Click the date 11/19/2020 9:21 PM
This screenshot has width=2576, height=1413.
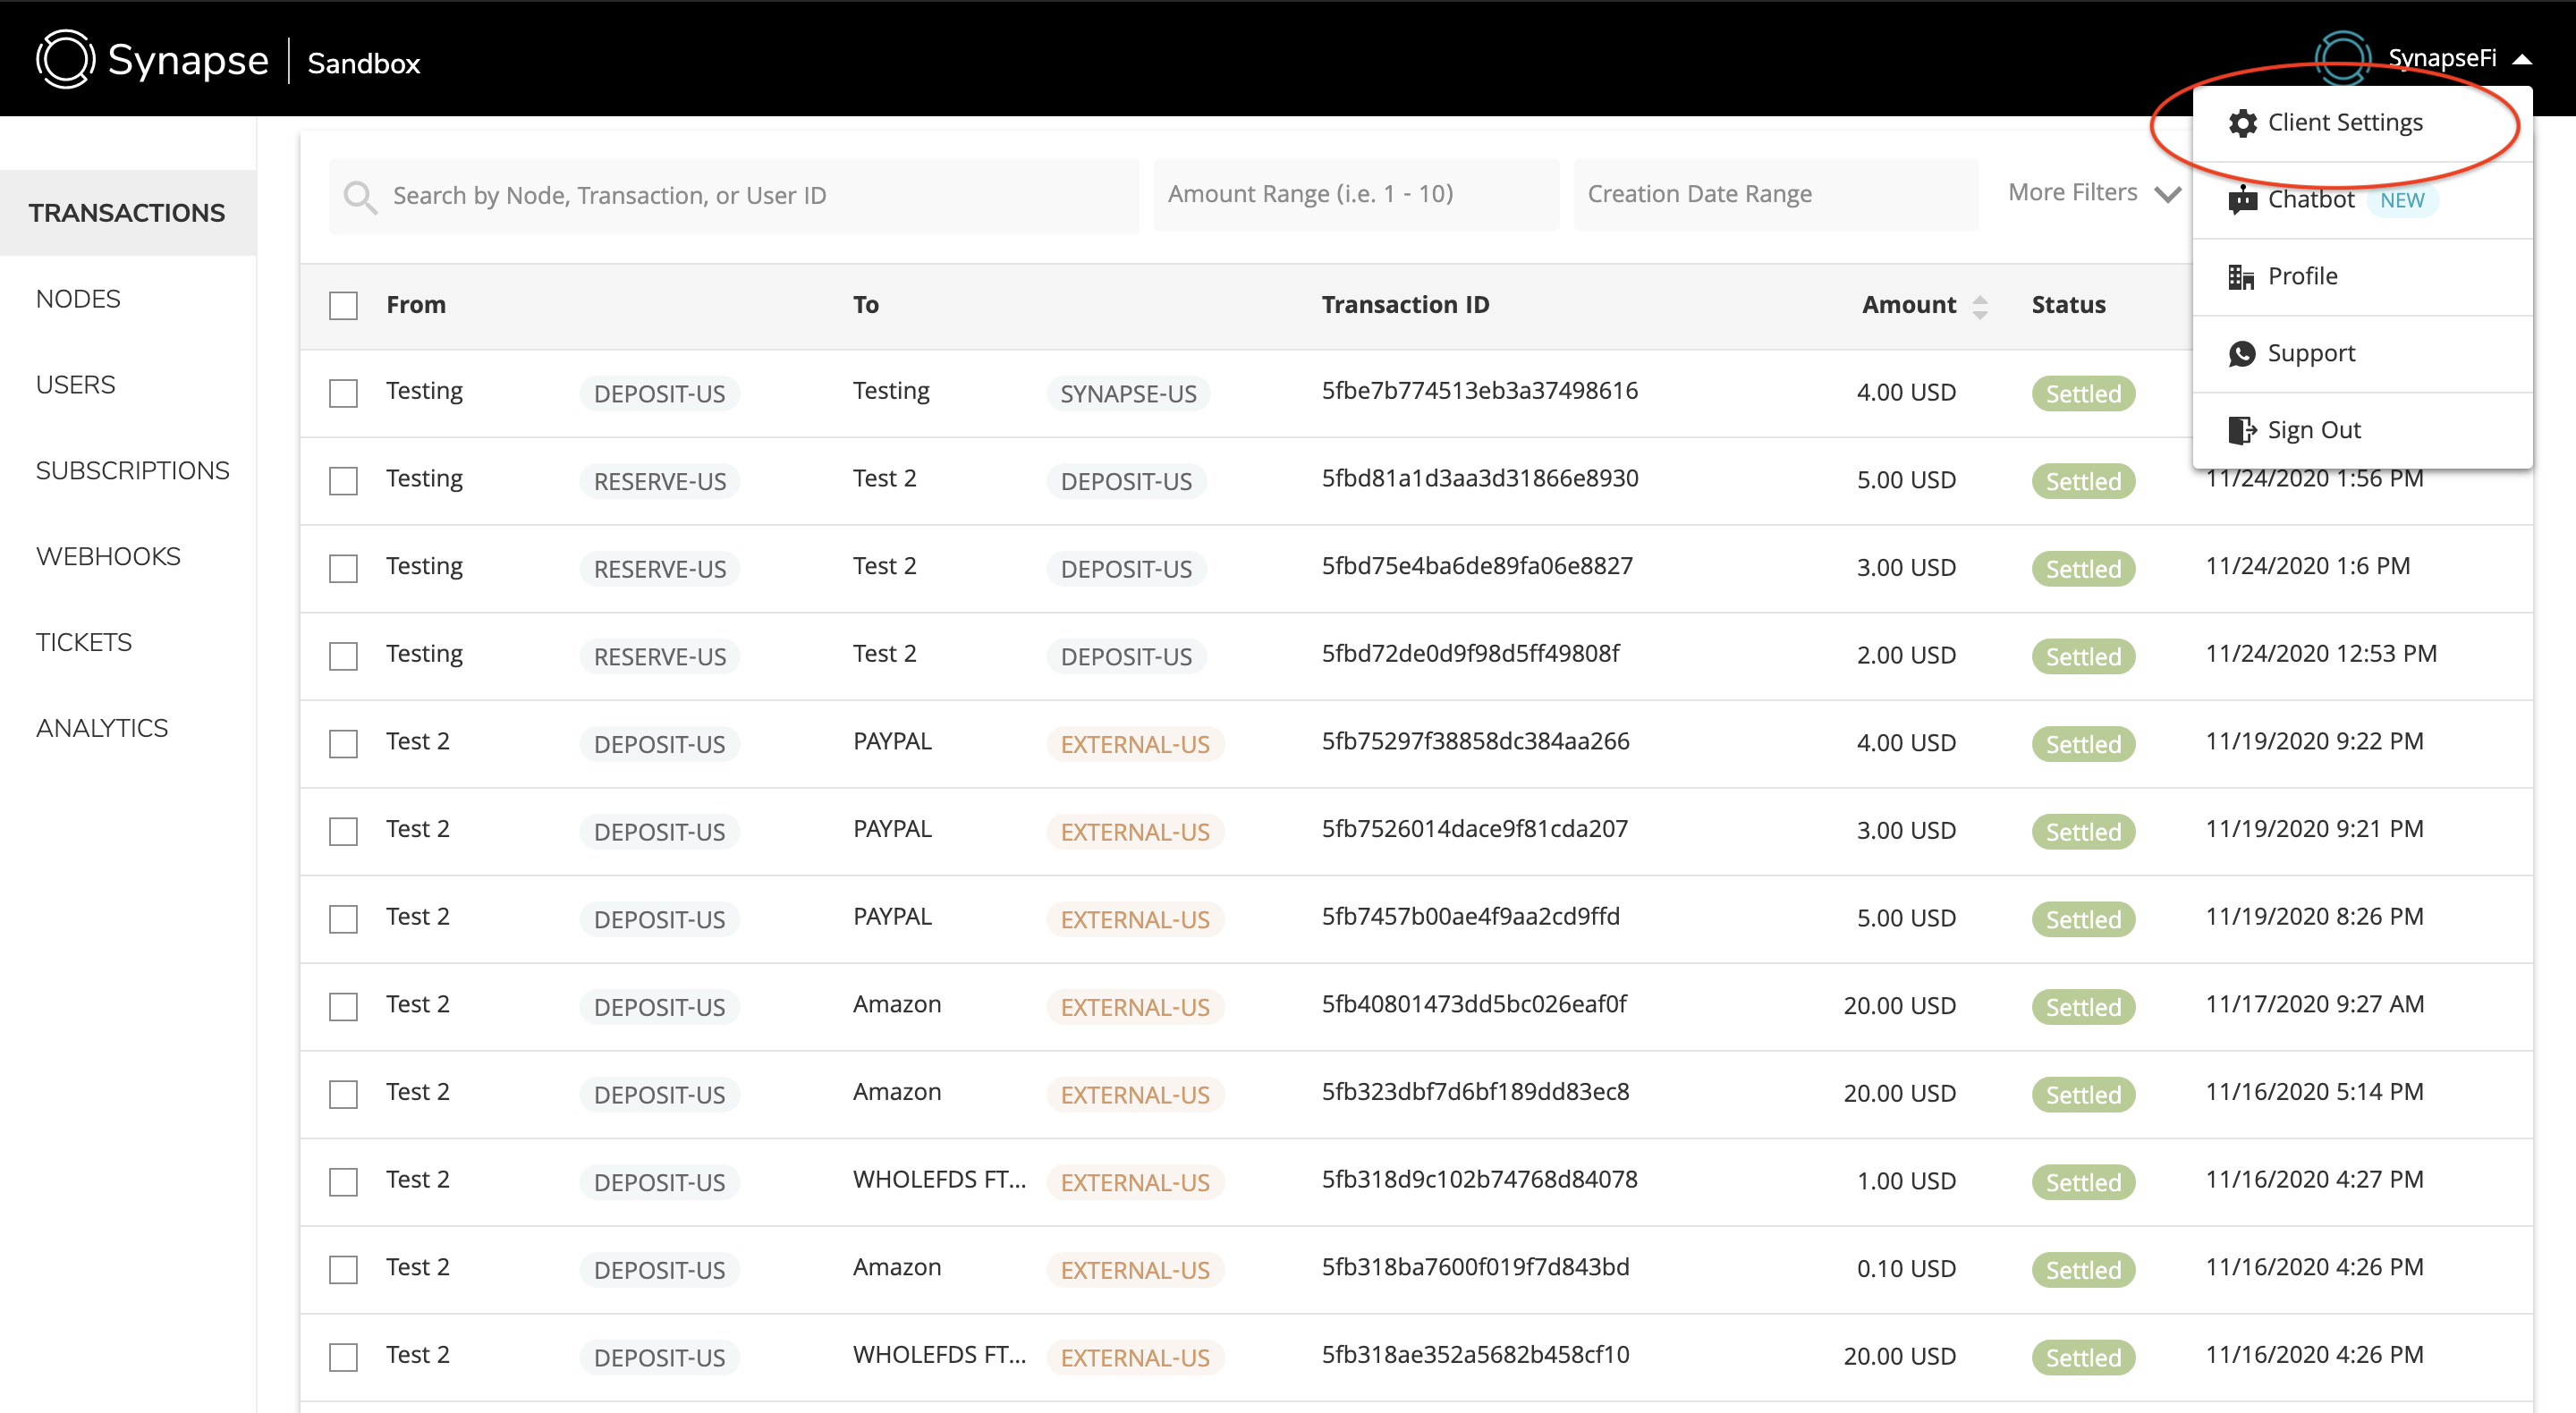click(2315, 829)
